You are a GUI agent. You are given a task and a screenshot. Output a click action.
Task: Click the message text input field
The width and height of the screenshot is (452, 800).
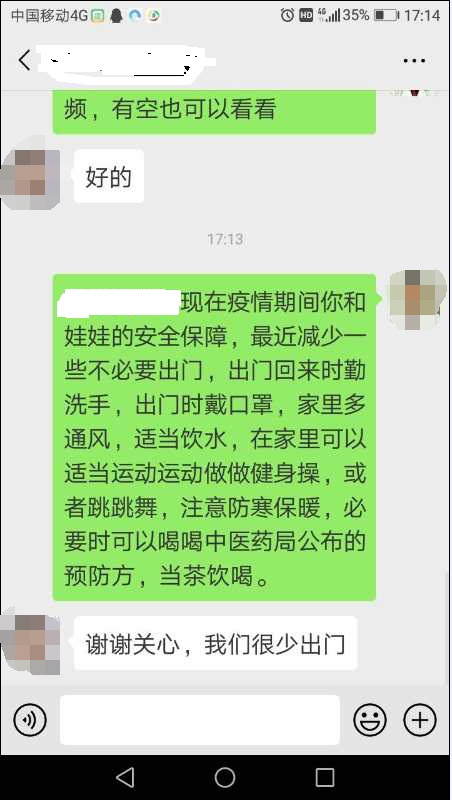[200, 720]
